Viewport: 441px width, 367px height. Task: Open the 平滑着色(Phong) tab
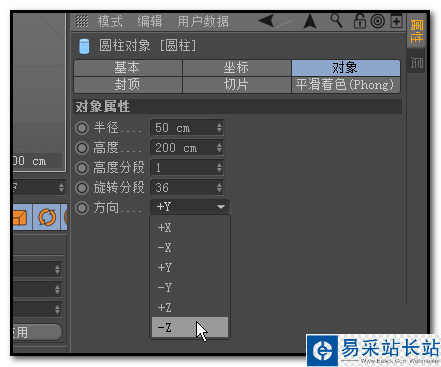click(346, 85)
